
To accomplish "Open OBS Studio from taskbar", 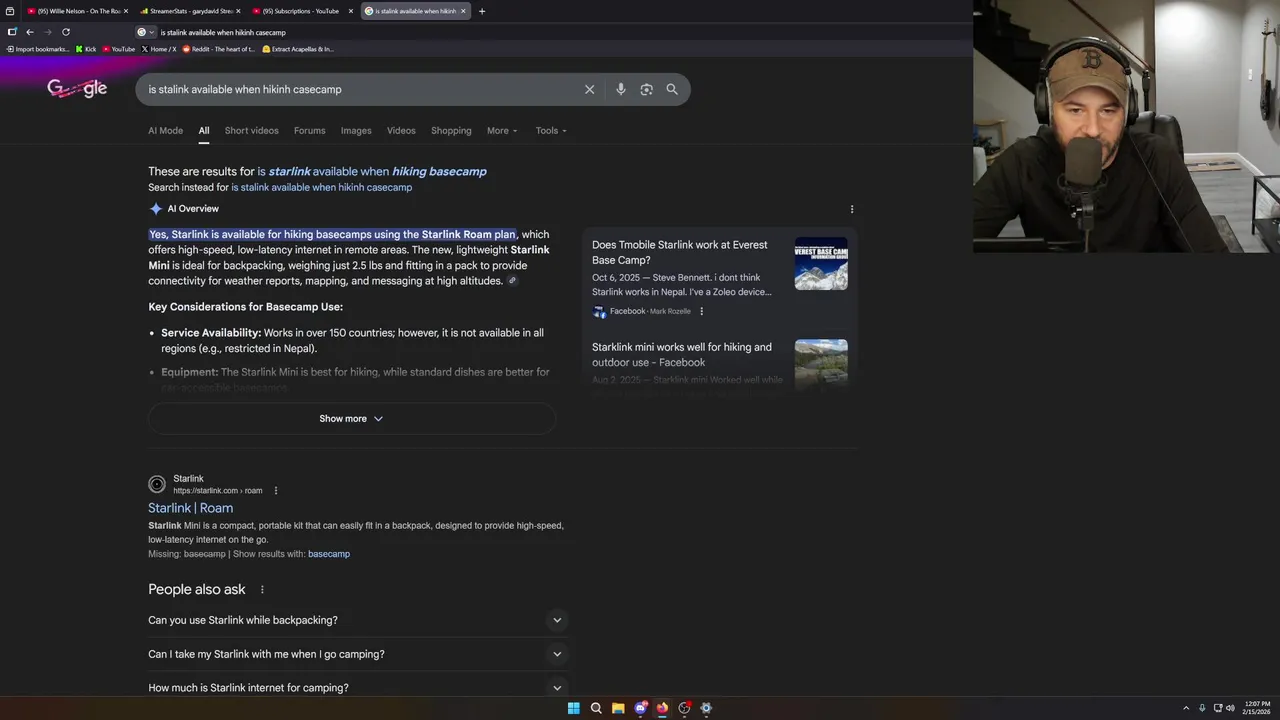I will pos(684,708).
